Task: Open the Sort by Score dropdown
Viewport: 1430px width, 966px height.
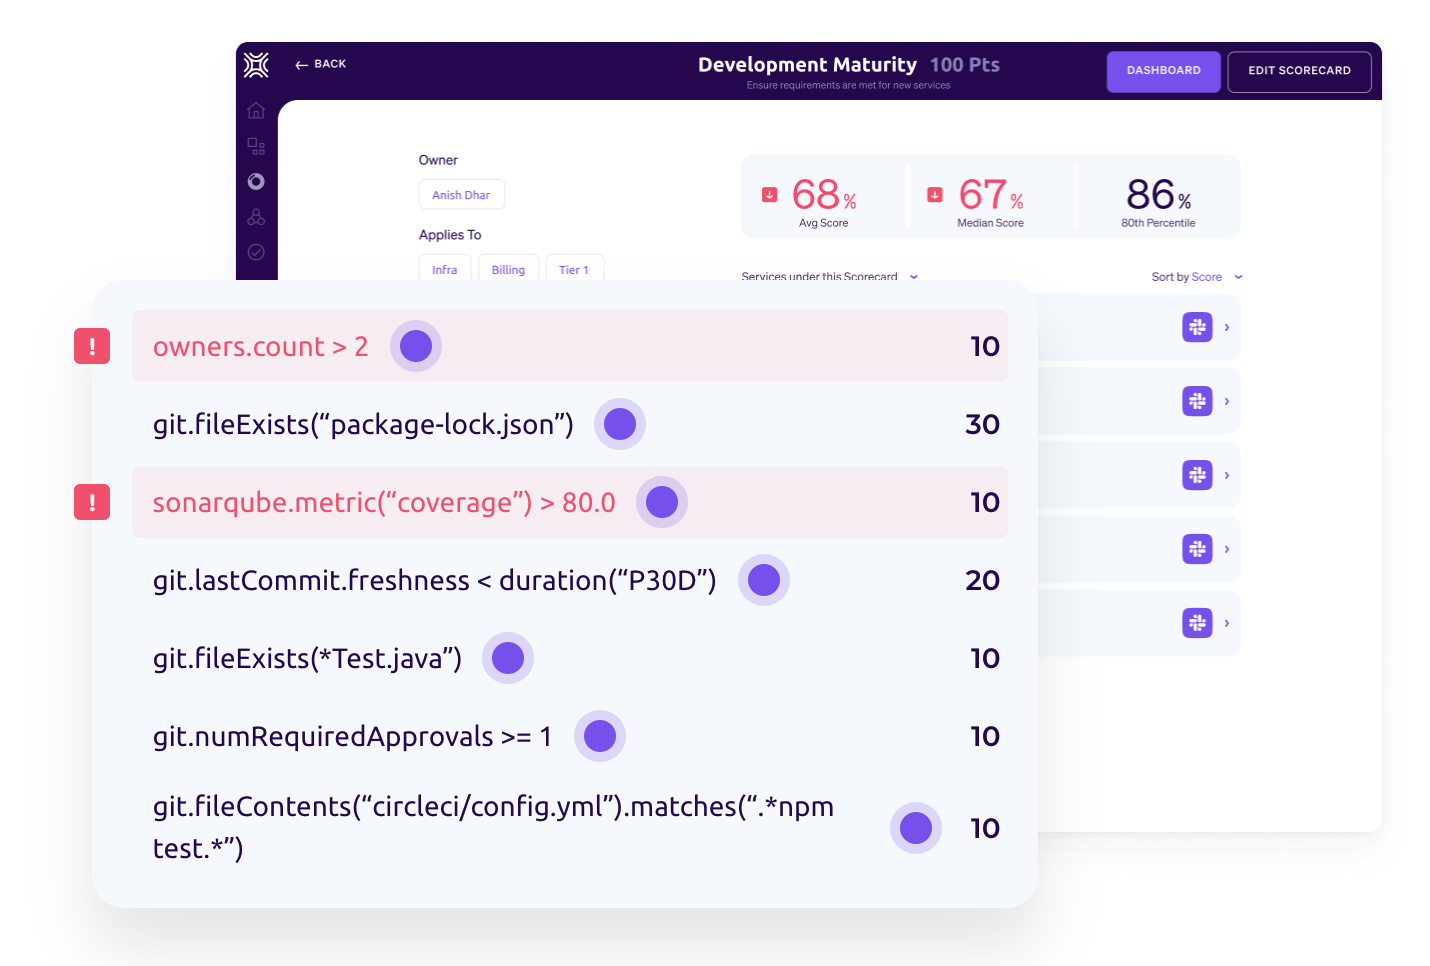Action: click(x=1197, y=277)
